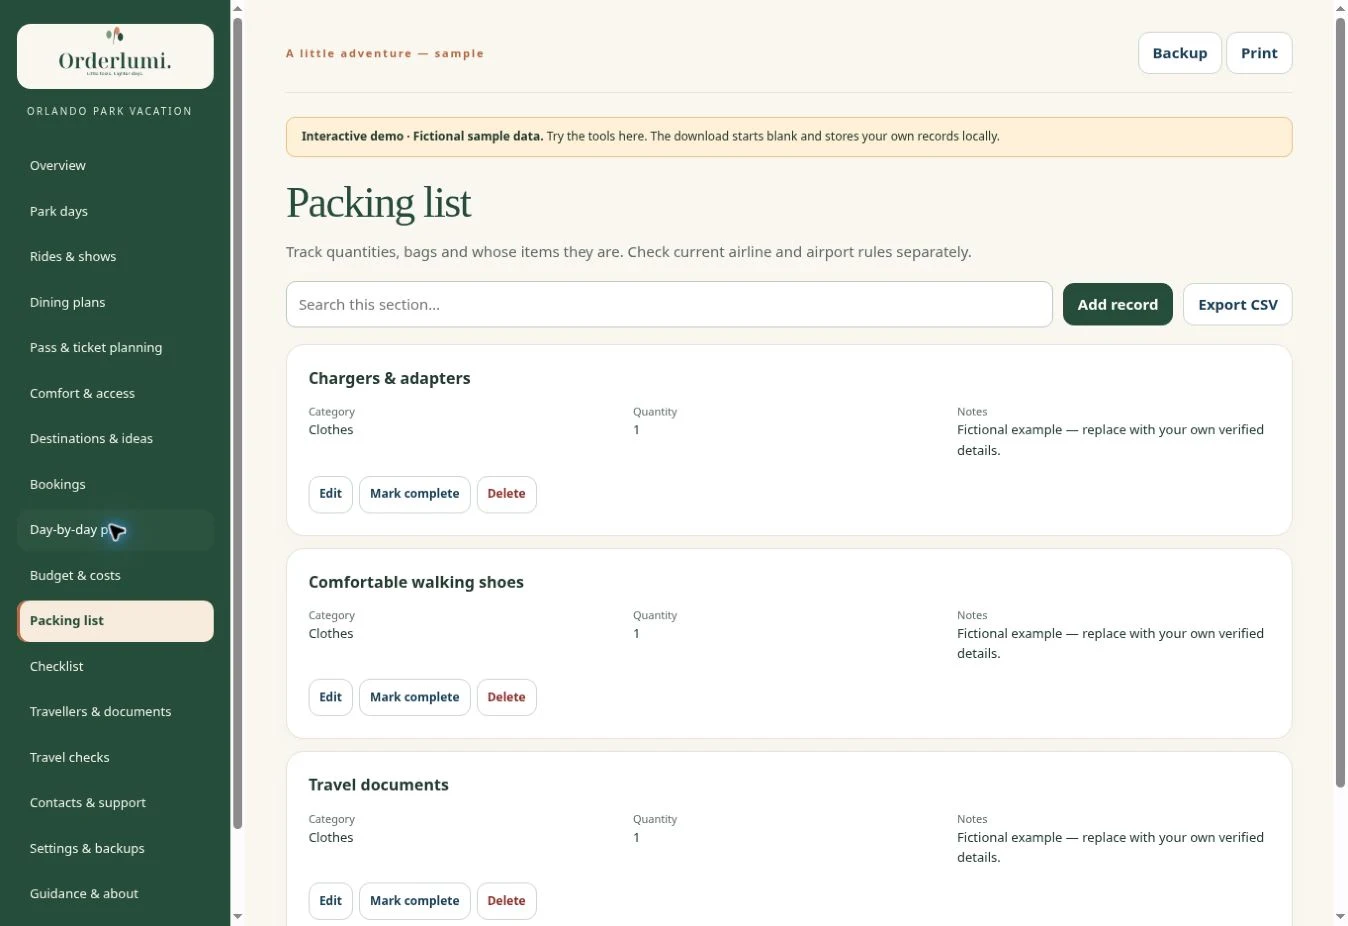Navigate to Comfort & access
Viewport: 1348px width, 926px height.
click(115, 393)
